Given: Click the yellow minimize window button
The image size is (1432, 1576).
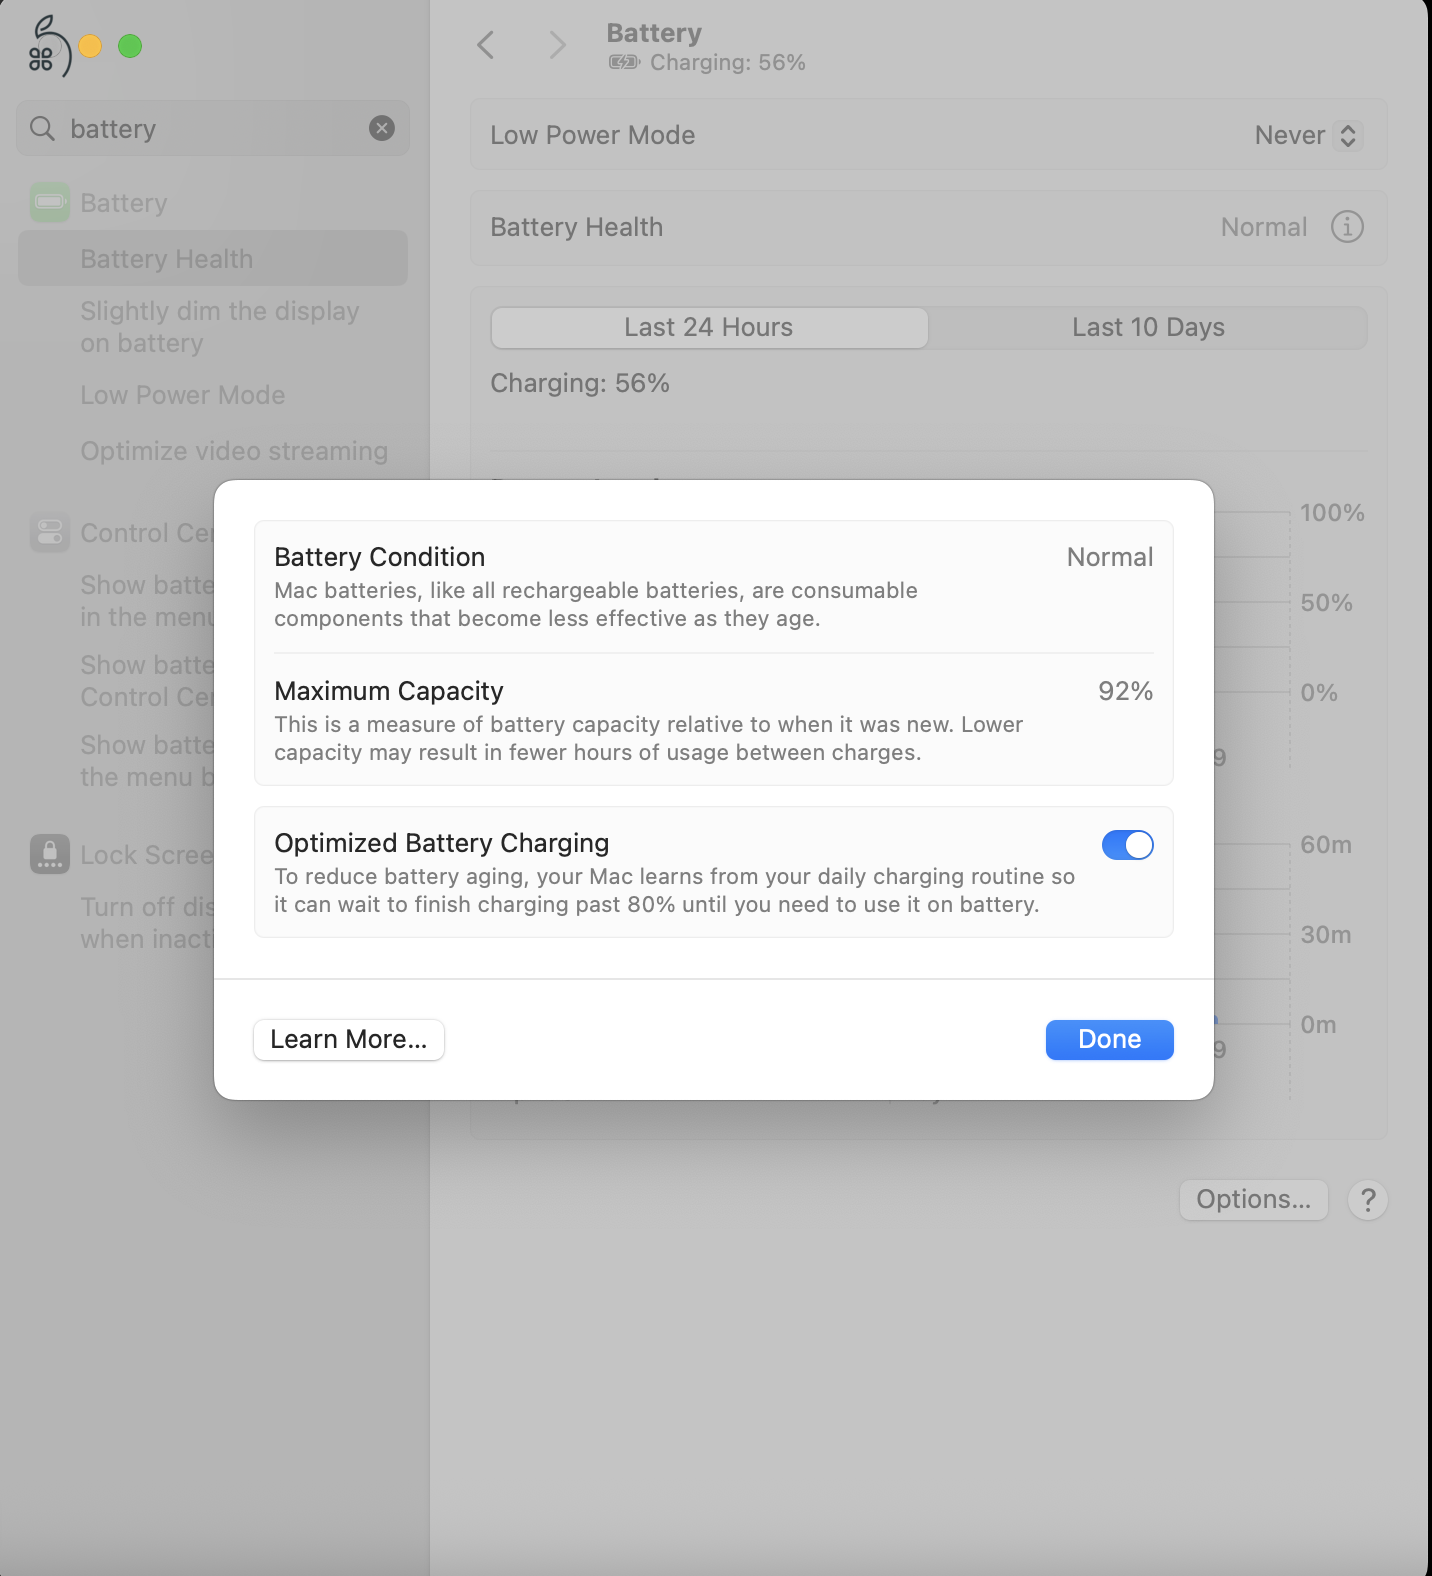Looking at the screenshot, I should click(x=90, y=46).
